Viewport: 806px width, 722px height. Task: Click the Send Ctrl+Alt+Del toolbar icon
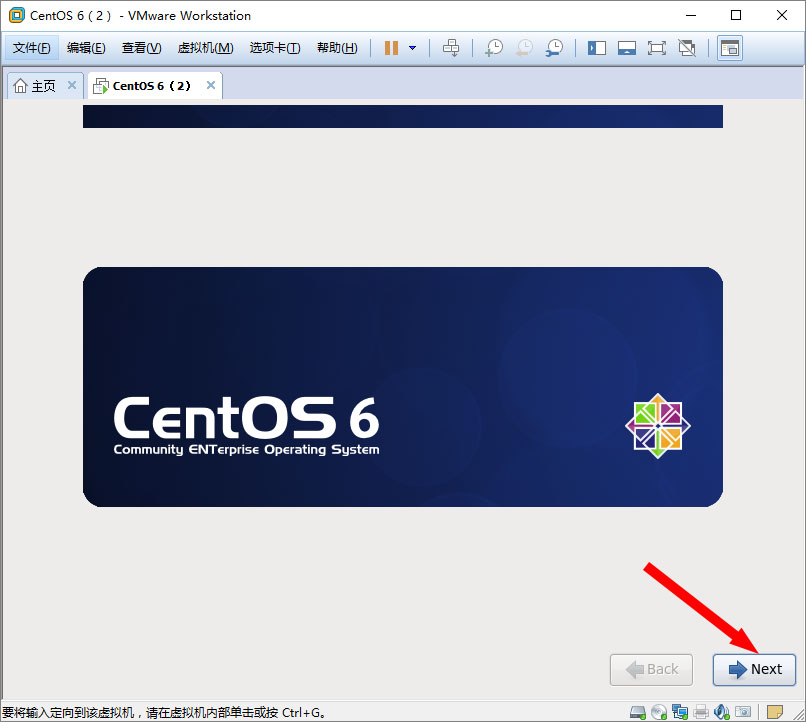pos(451,48)
